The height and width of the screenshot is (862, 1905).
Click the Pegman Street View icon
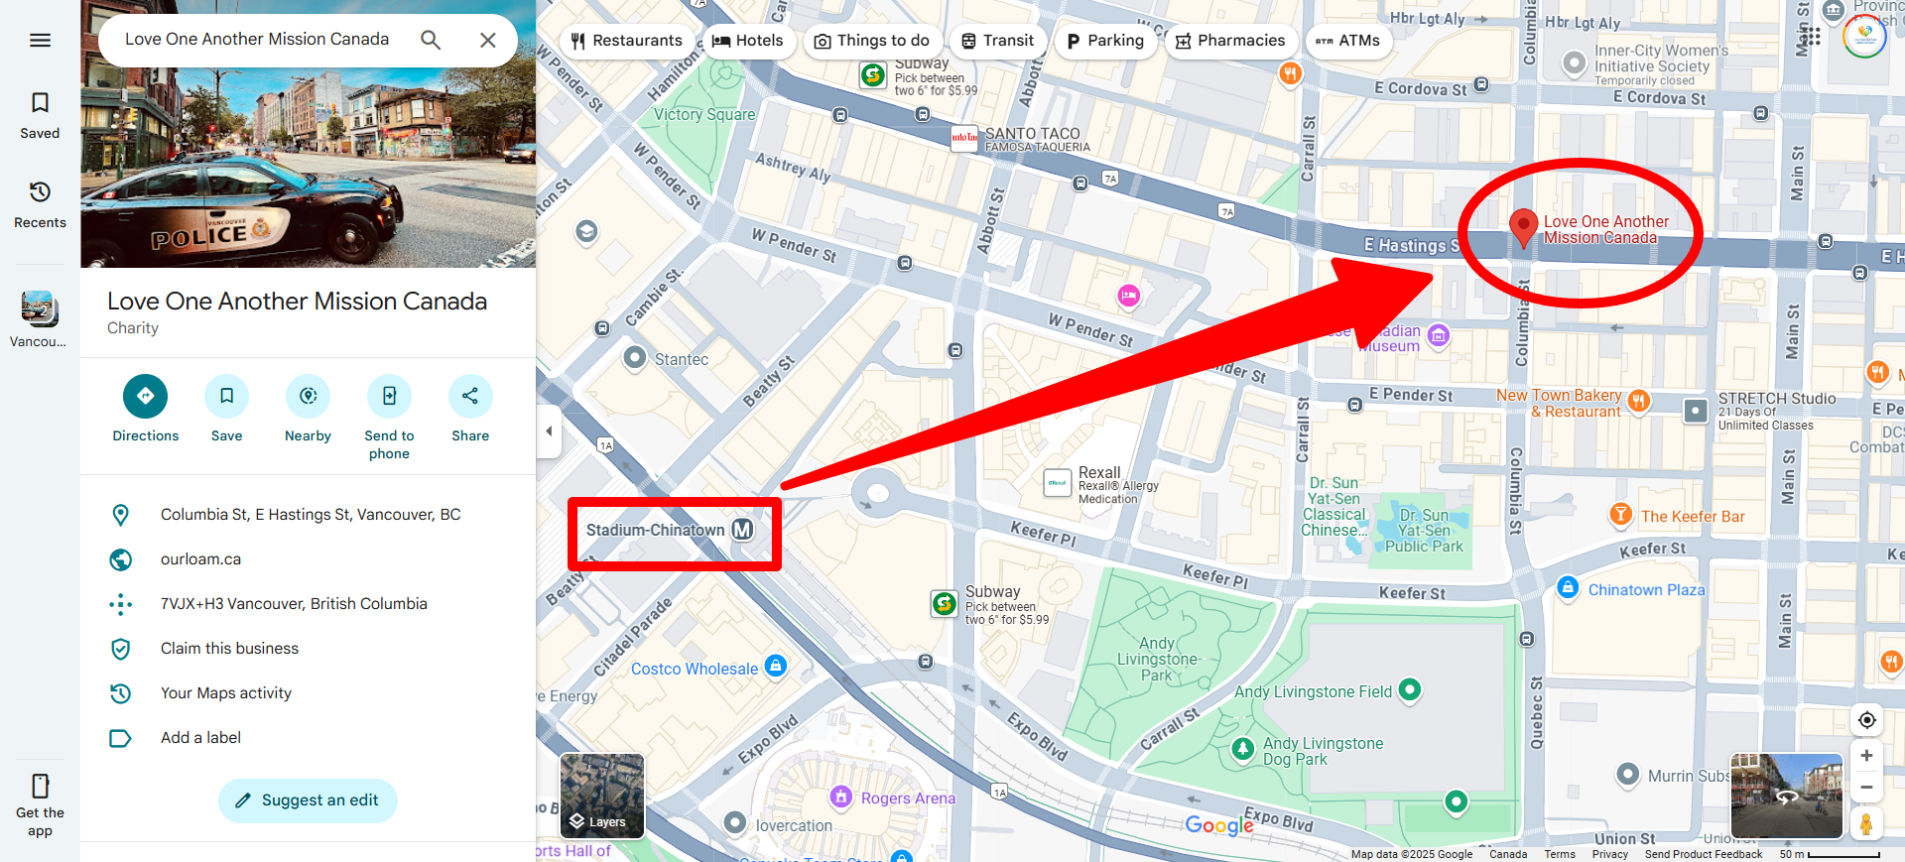click(x=1866, y=824)
